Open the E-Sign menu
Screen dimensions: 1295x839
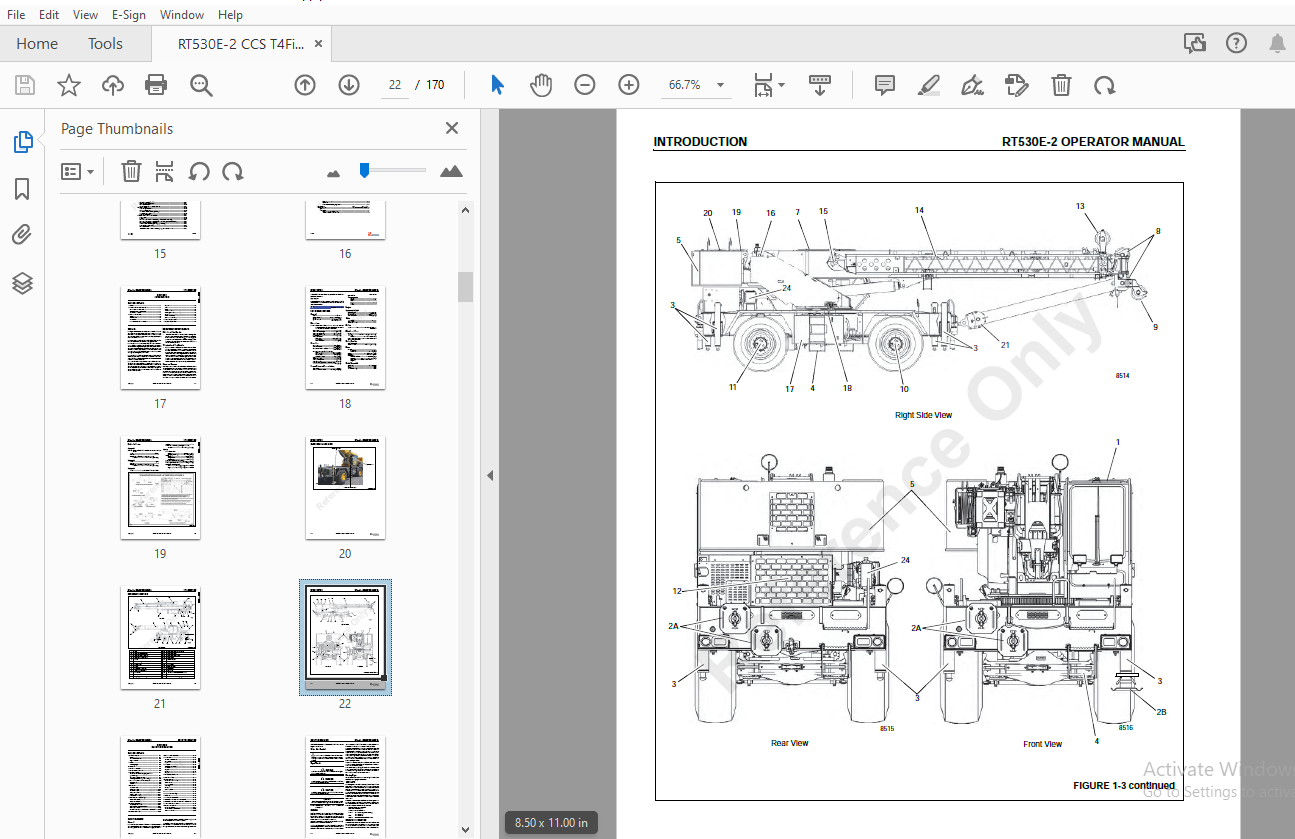129,15
